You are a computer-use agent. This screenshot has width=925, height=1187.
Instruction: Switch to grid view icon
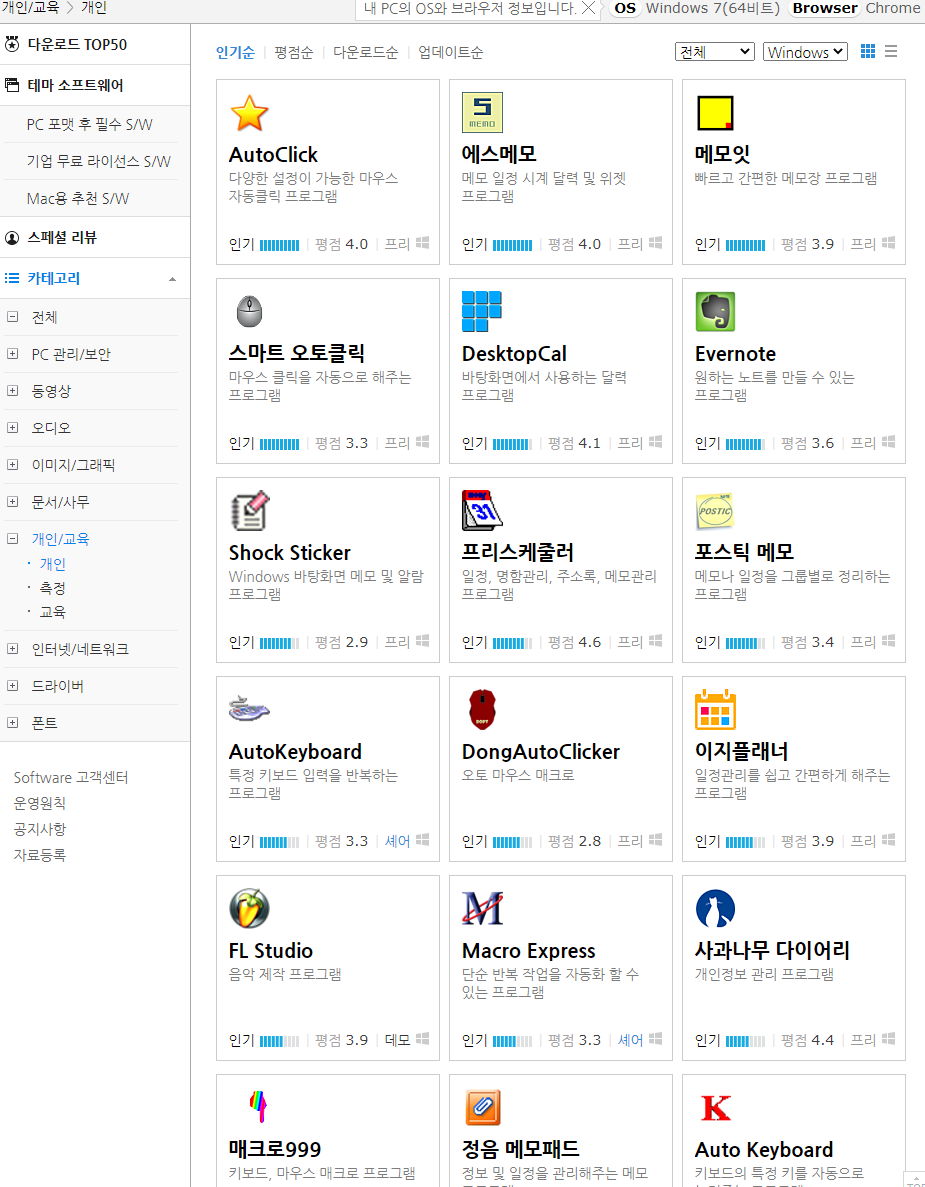pyautogui.click(x=868, y=51)
